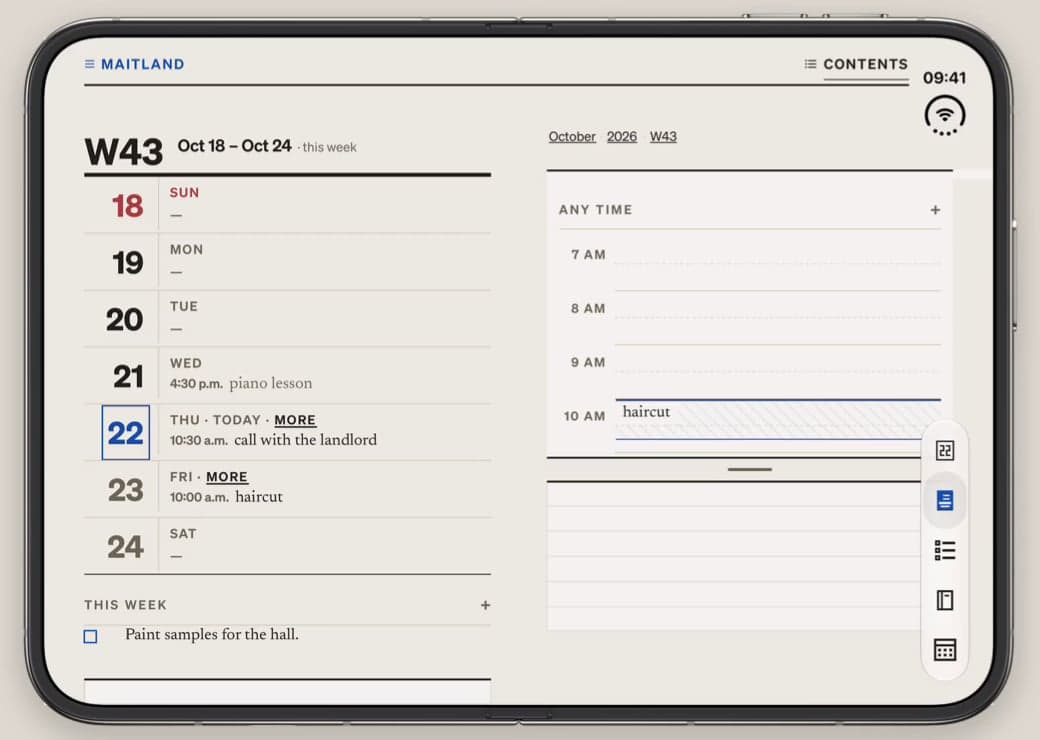The image size is (1040, 740).
Task: Open the notebook icon in side toolbar
Action: tap(944, 600)
